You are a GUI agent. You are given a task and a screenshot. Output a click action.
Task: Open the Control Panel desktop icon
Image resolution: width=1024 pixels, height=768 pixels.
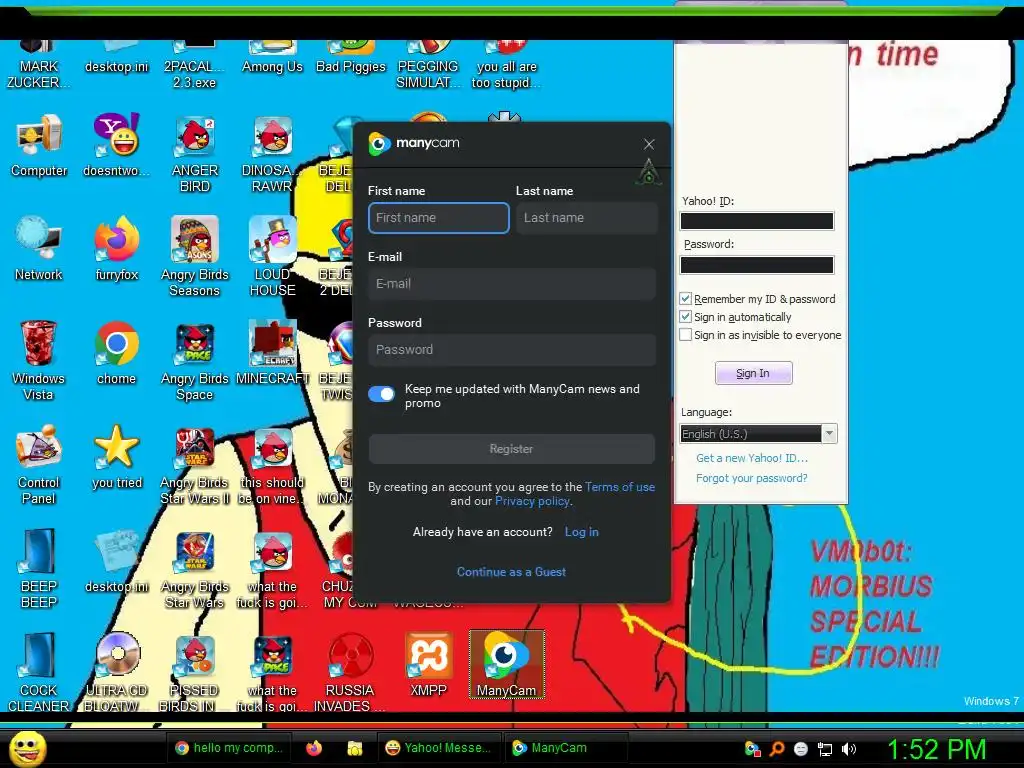tap(39, 464)
